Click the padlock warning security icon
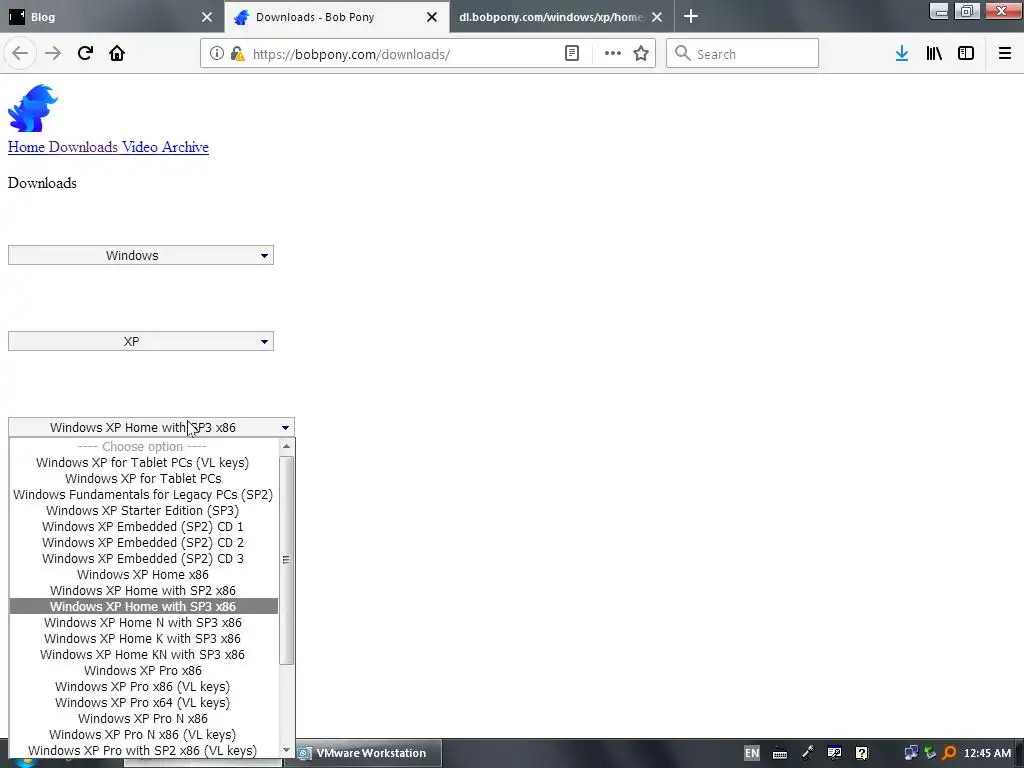Screen dimensions: 1024x768 click(237, 54)
